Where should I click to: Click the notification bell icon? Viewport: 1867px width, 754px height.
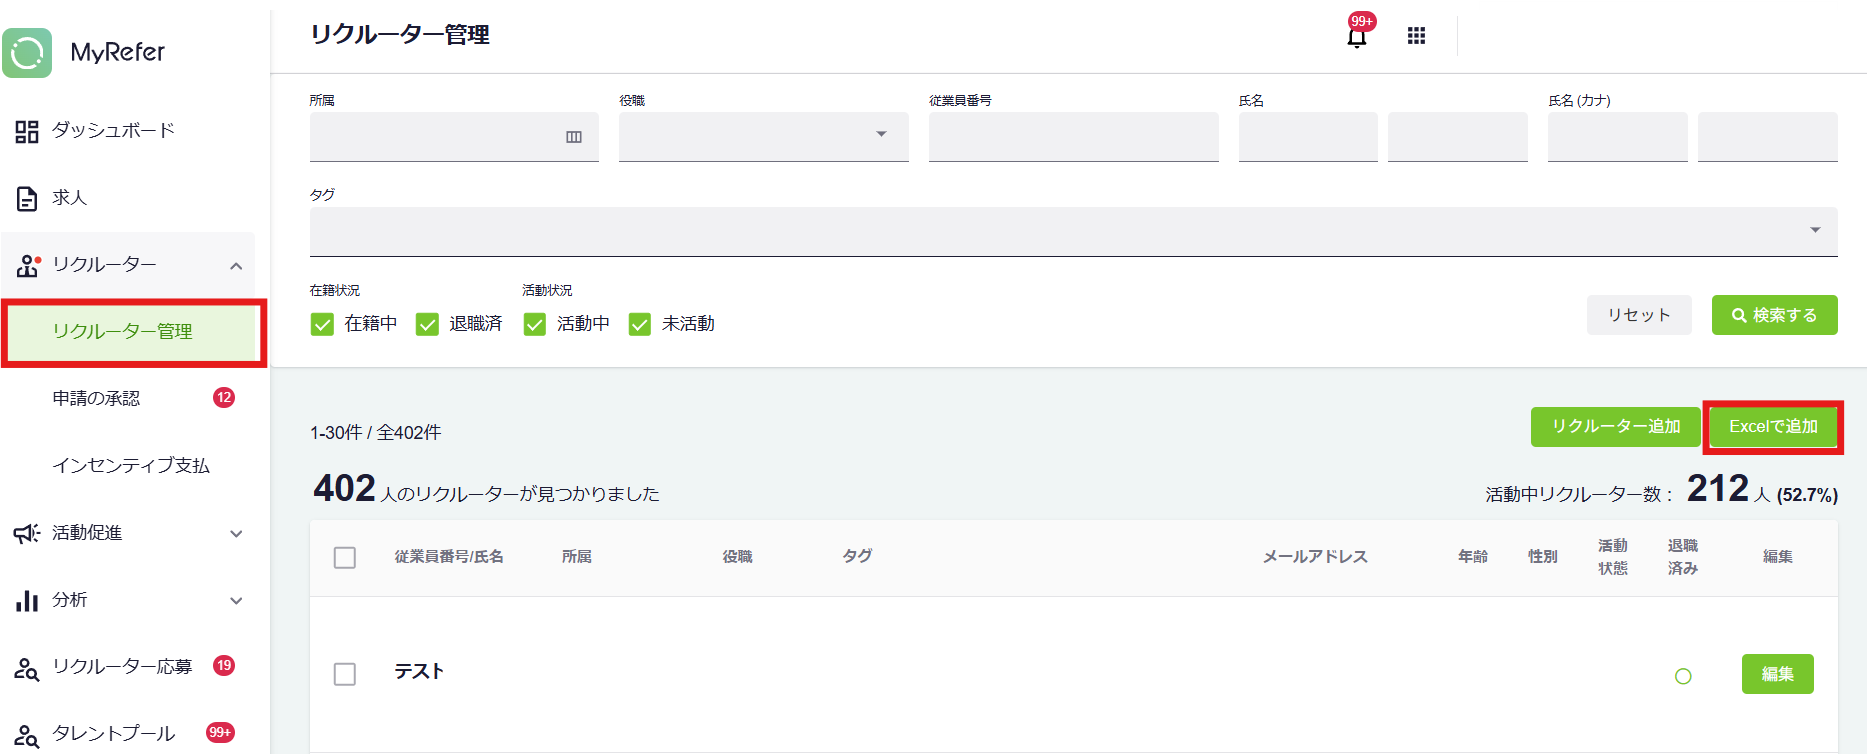point(1356,37)
